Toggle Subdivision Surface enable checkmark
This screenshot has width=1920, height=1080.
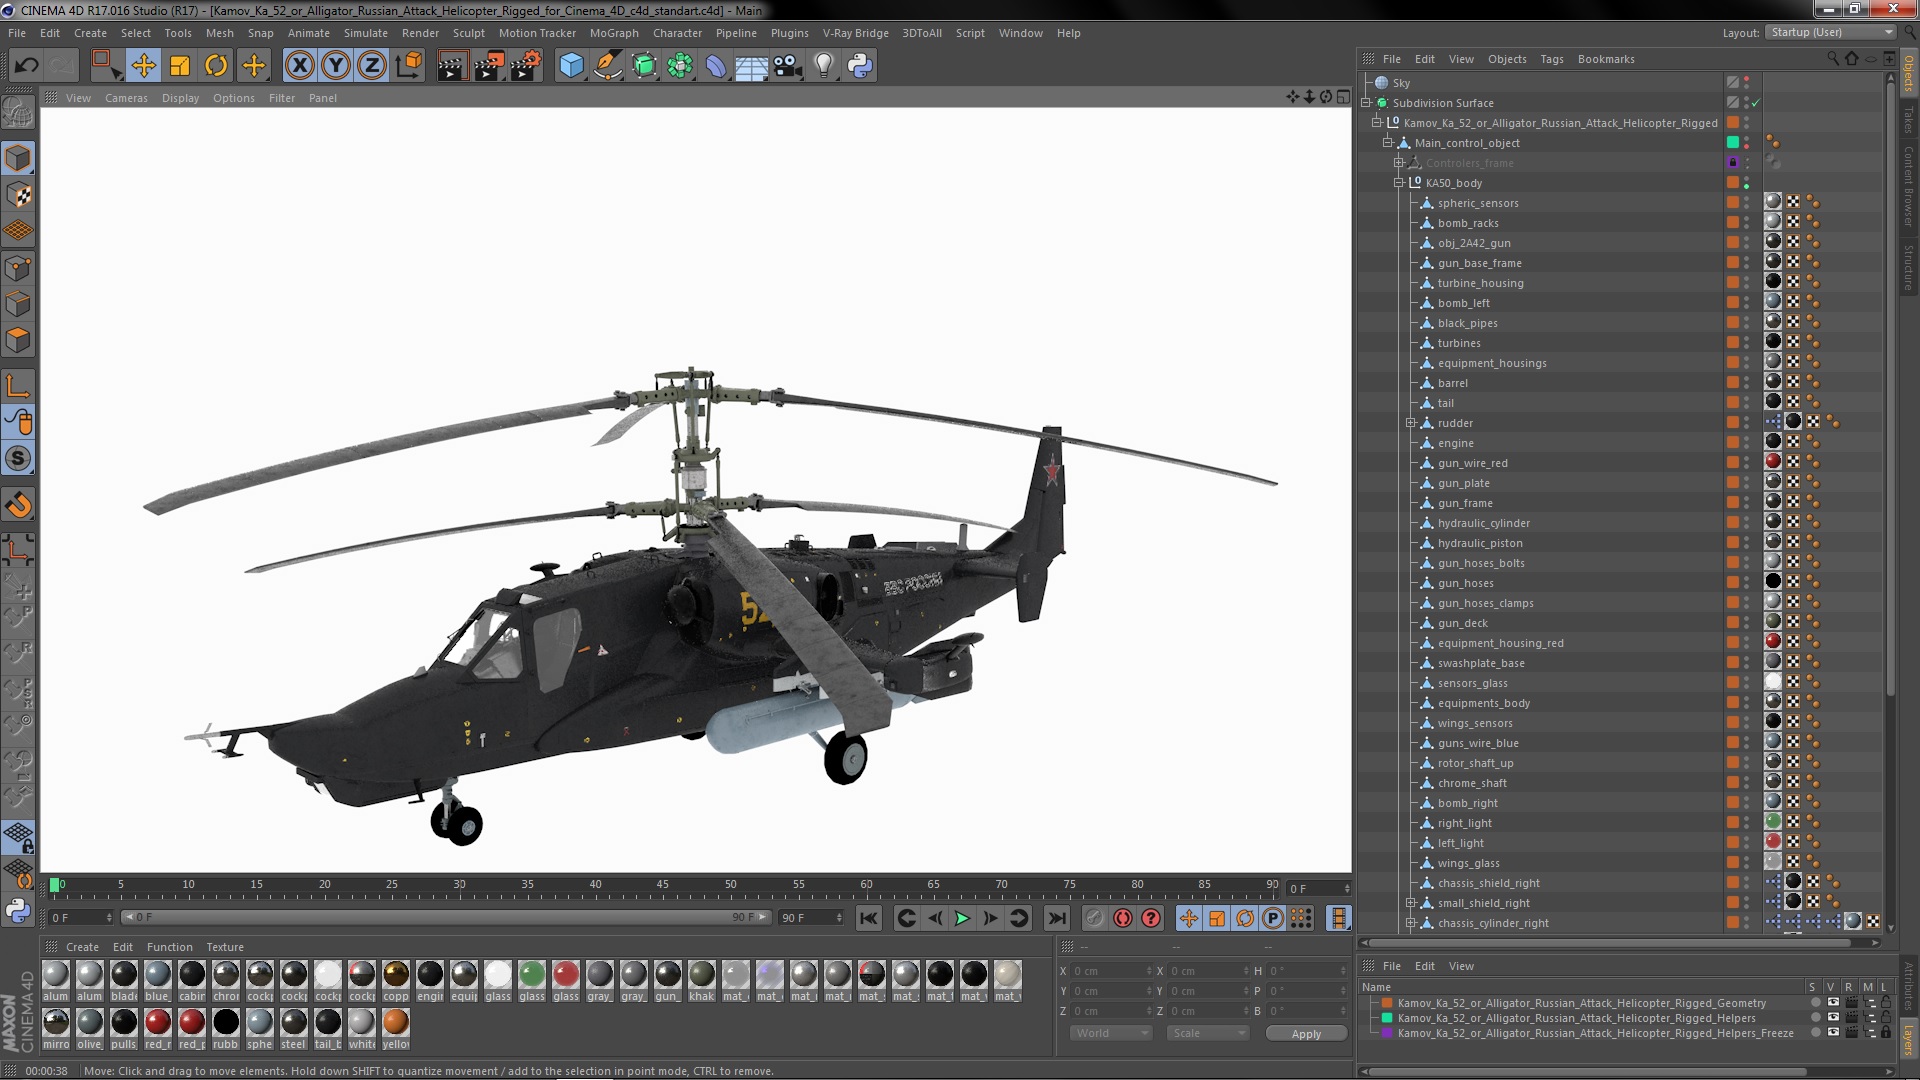[1756, 103]
